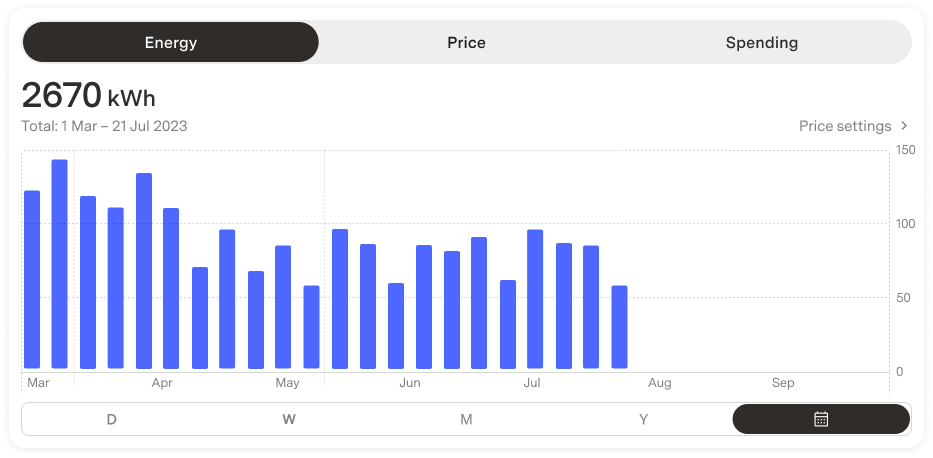The height and width of the screenshot is (458, 933).
Task: Click the 2670 kWh total value
Action: pos(88,96)
